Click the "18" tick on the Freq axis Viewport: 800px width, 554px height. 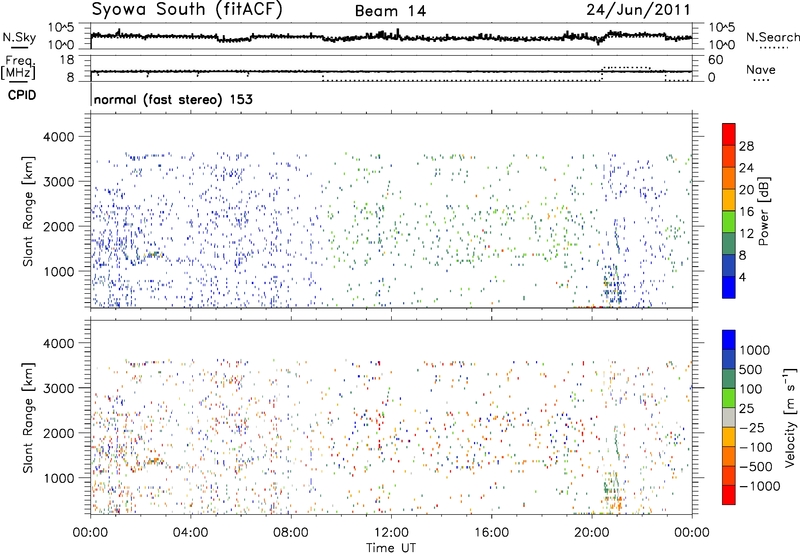click(67, 60)
